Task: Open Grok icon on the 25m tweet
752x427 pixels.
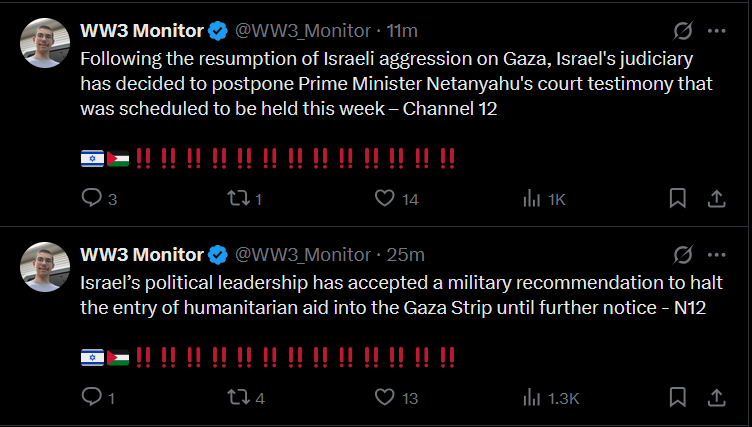Action: pyautogui.click(x=684, y=254)
